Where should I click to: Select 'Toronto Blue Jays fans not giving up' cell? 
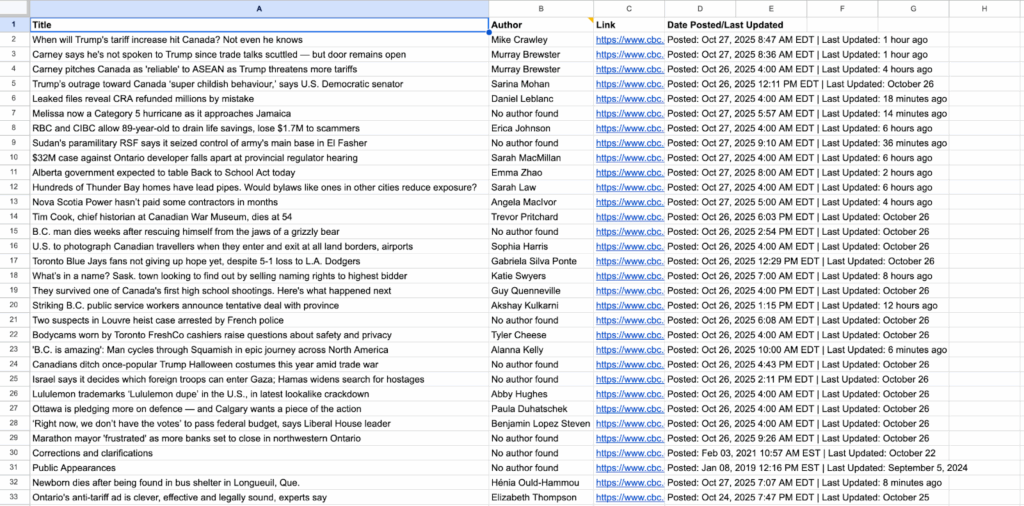(259, 261)
